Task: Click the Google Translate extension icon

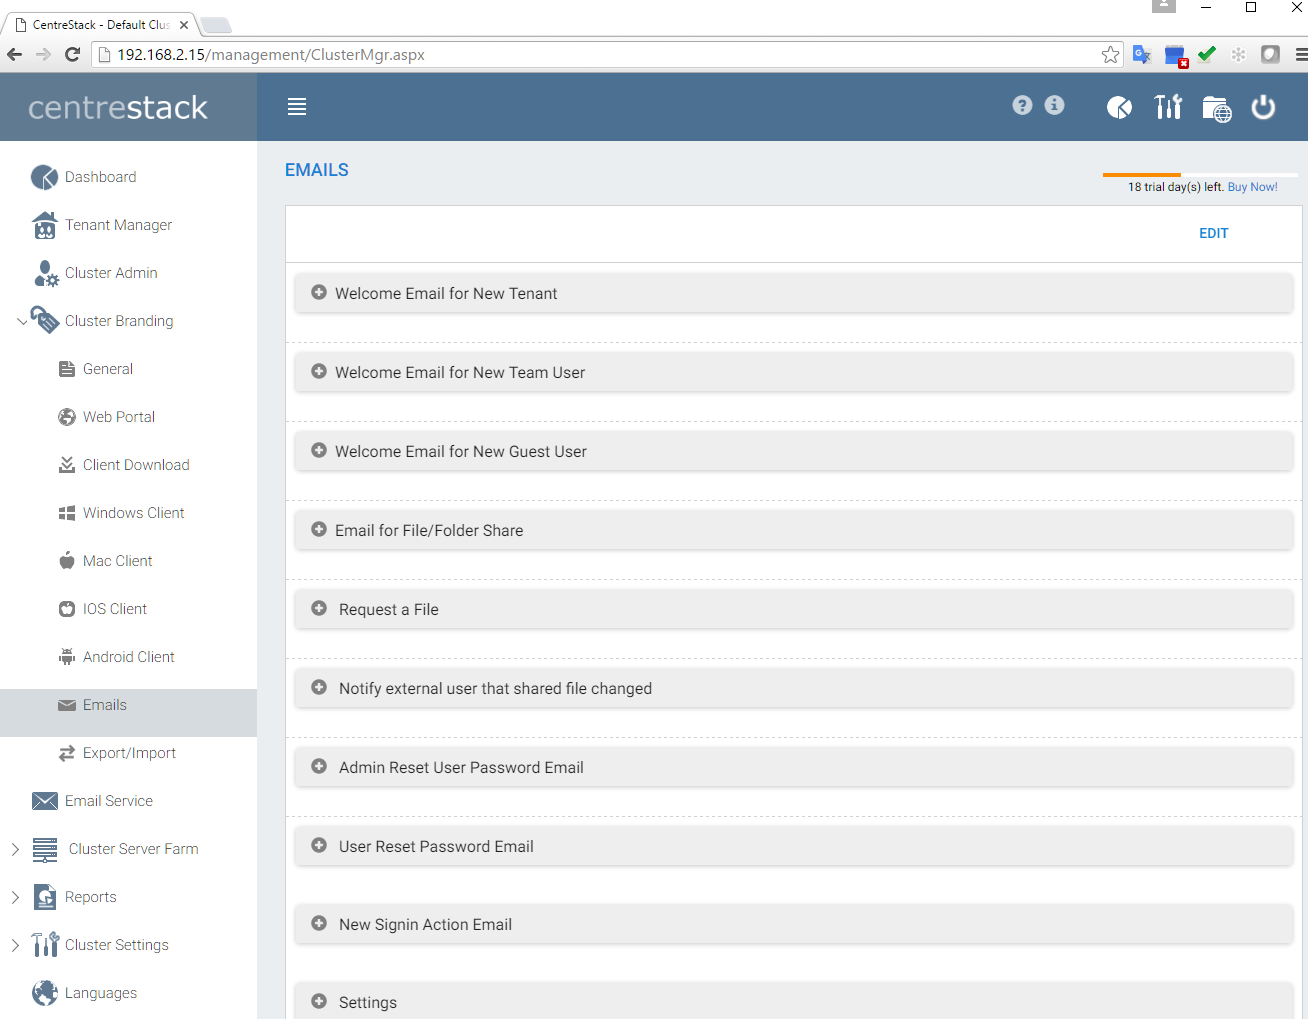Action: [x=1142, y=55]
